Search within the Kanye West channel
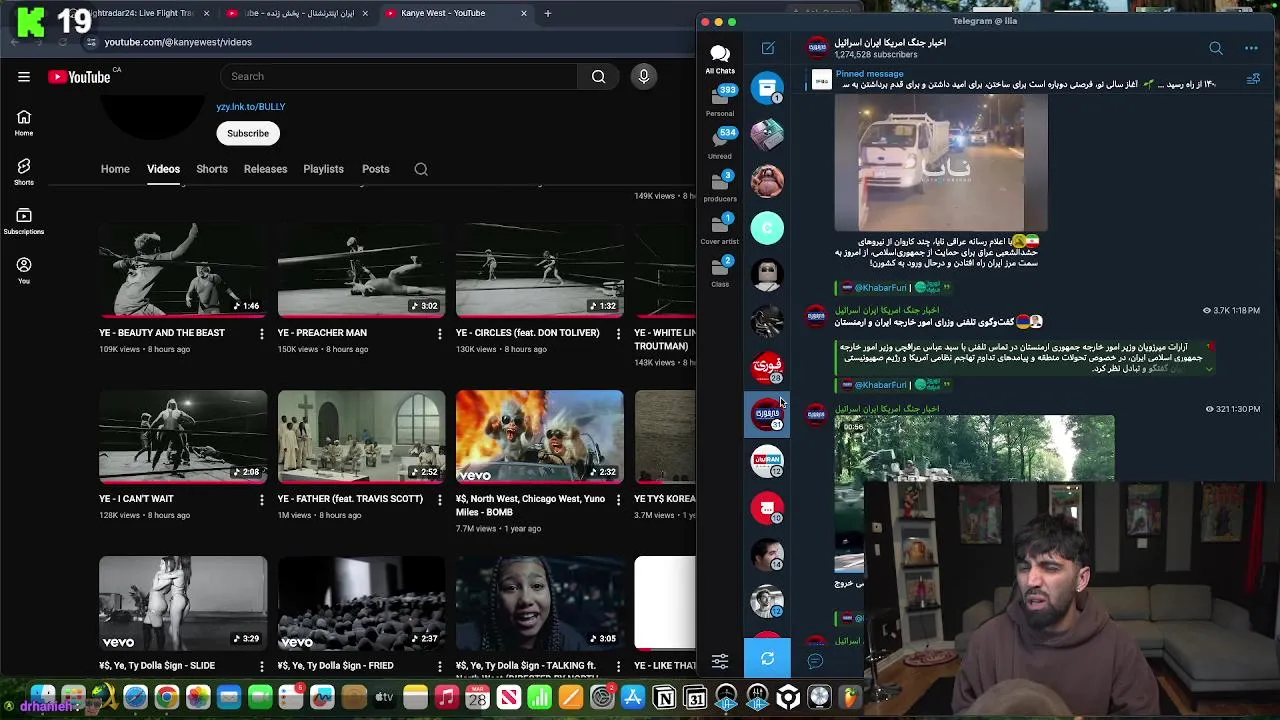The height and width of the screenshot is (720, 1280). (421, 169)
